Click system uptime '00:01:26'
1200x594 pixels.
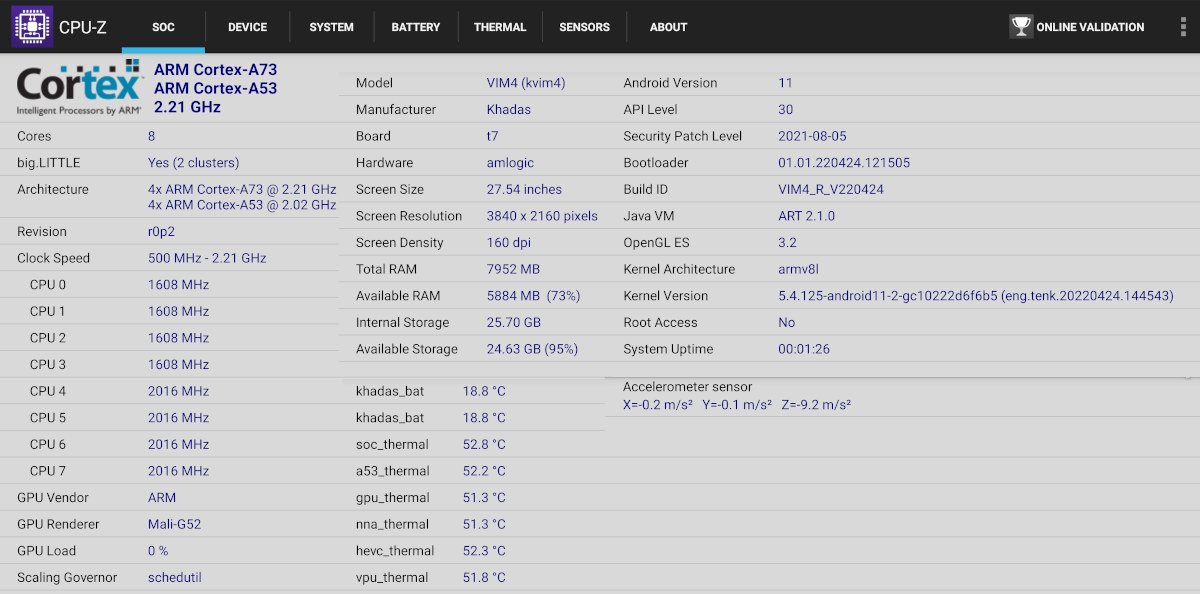(x=804, y=349)
